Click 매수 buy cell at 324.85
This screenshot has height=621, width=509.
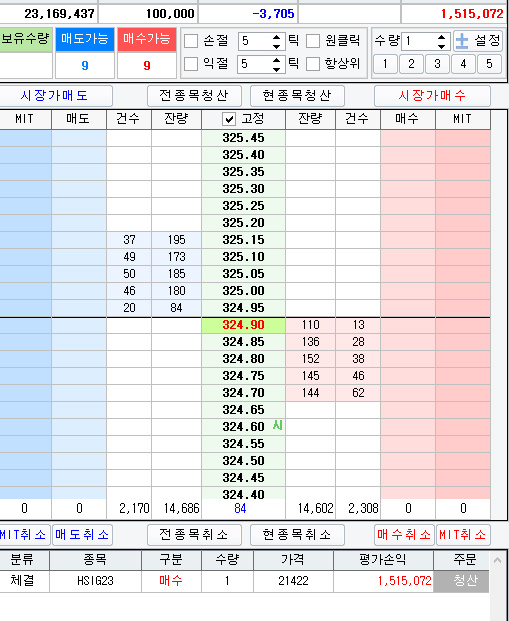tap(408, 342)
